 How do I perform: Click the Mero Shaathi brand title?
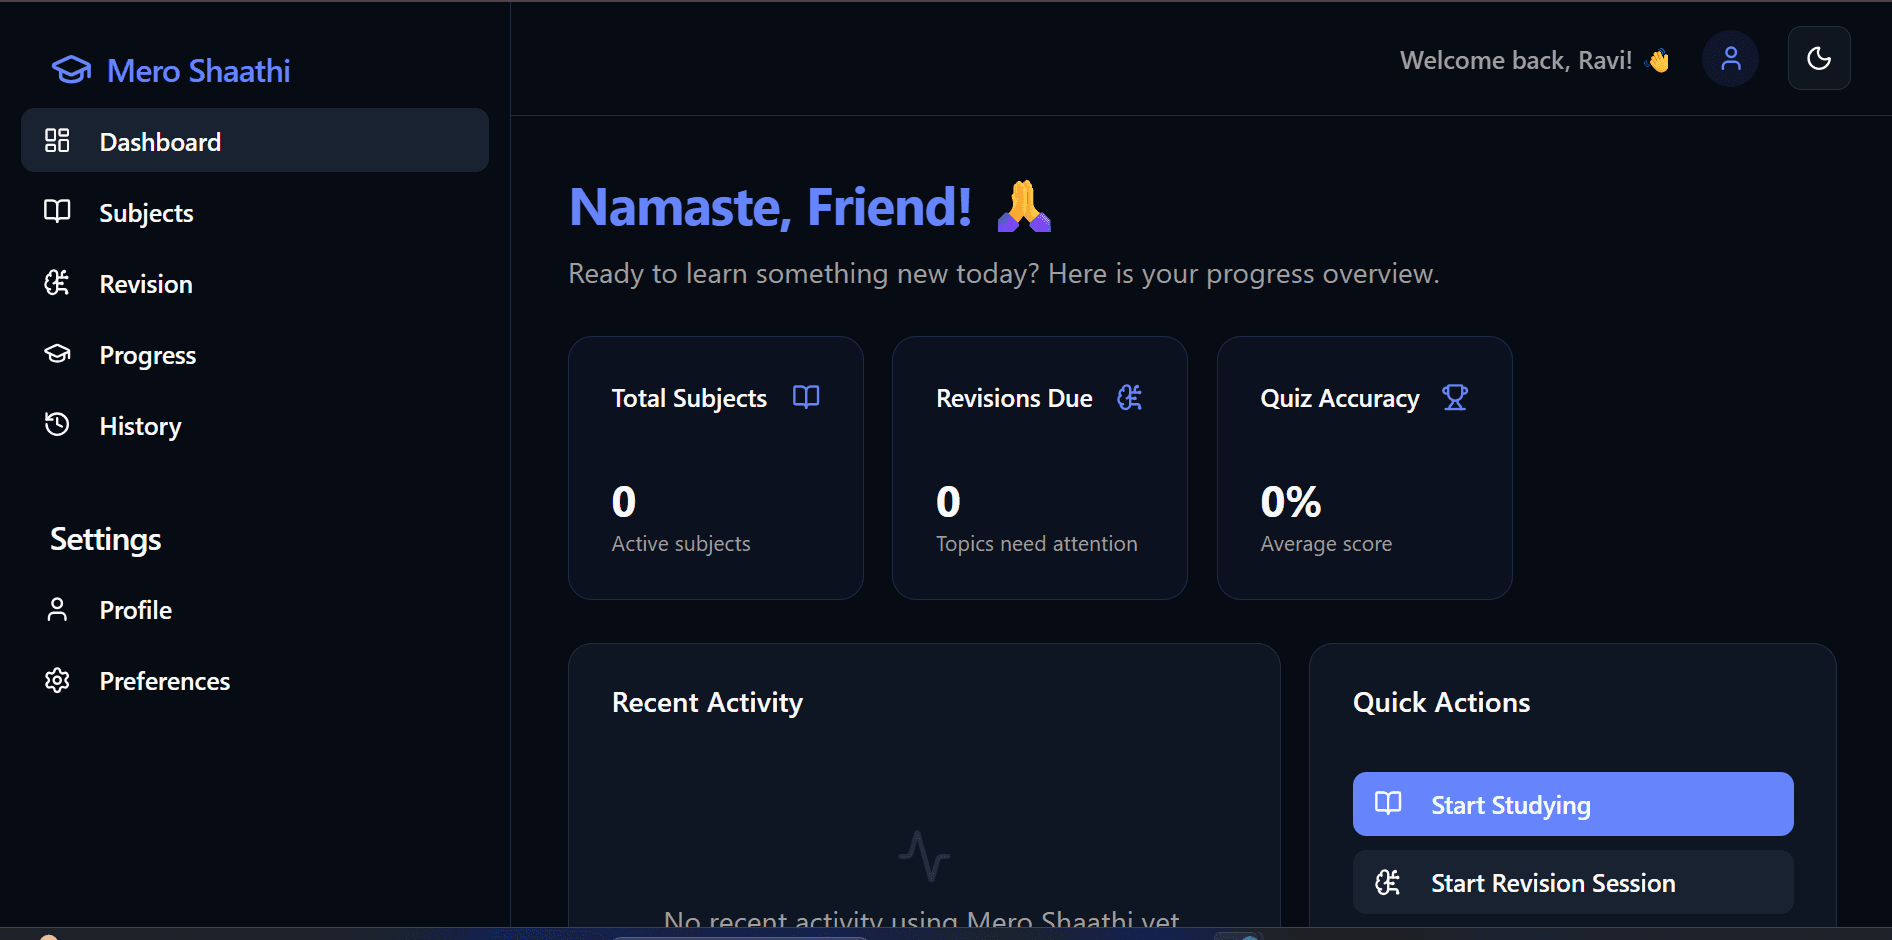(199, 71)
